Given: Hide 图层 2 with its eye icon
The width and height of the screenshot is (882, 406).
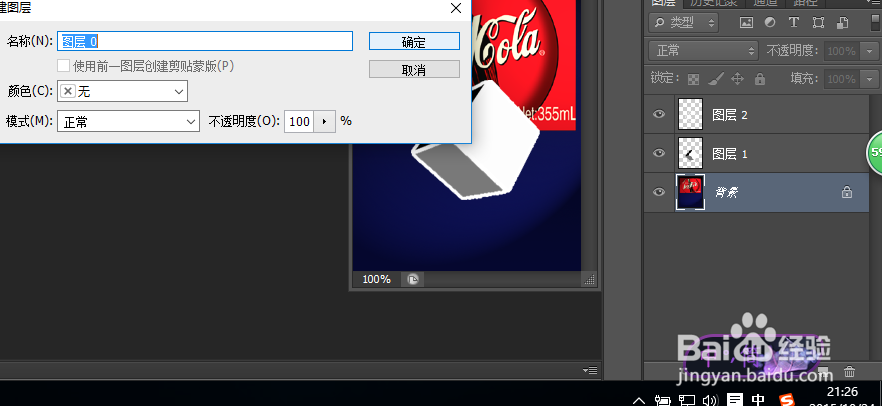Looking at the screenshot, I should (659, 114).
